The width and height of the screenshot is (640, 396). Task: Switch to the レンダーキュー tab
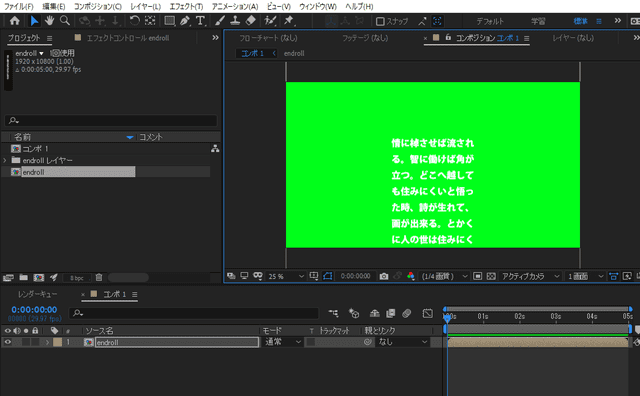tap(38, 294)
